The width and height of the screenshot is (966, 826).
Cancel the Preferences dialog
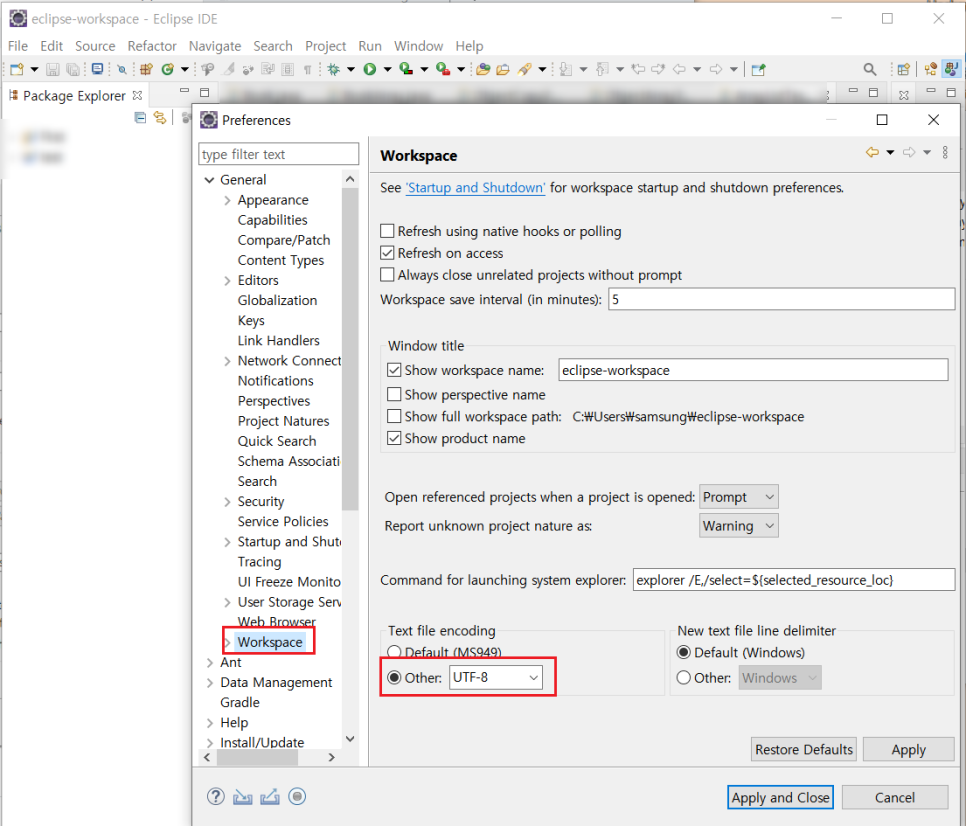pyautogui.click(x=895, y=797)
